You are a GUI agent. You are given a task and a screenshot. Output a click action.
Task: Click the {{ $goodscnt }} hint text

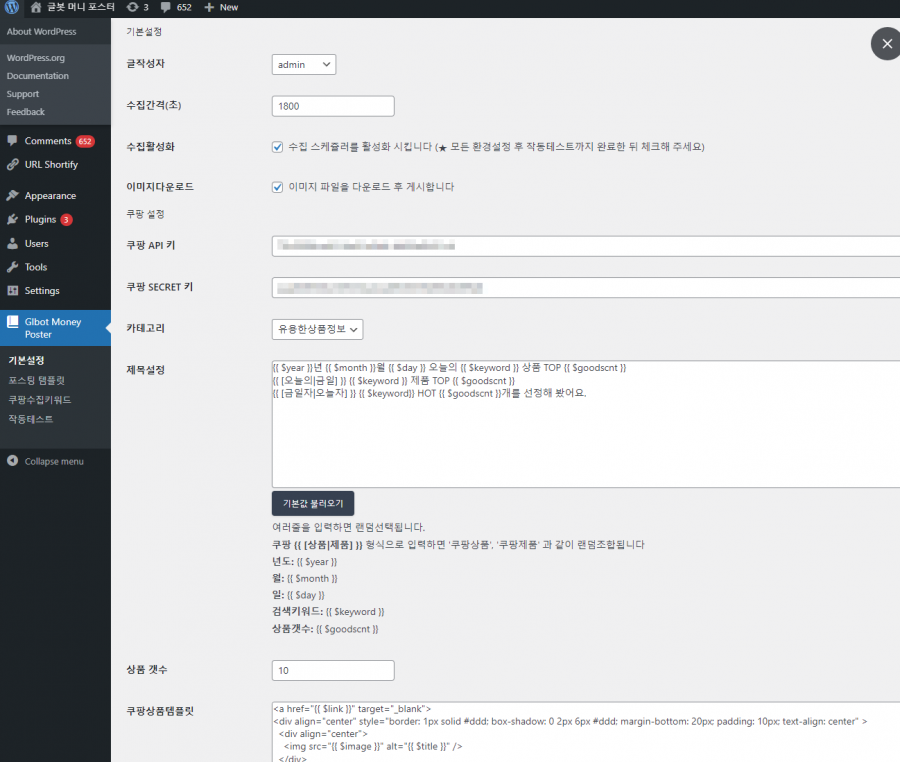[347, 629]
